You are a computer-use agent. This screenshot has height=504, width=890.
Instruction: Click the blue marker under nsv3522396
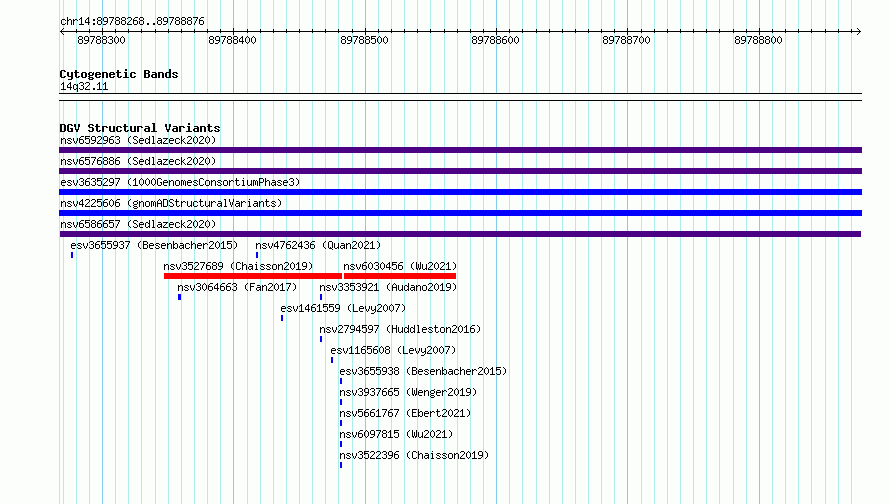(x=341, y=465)
